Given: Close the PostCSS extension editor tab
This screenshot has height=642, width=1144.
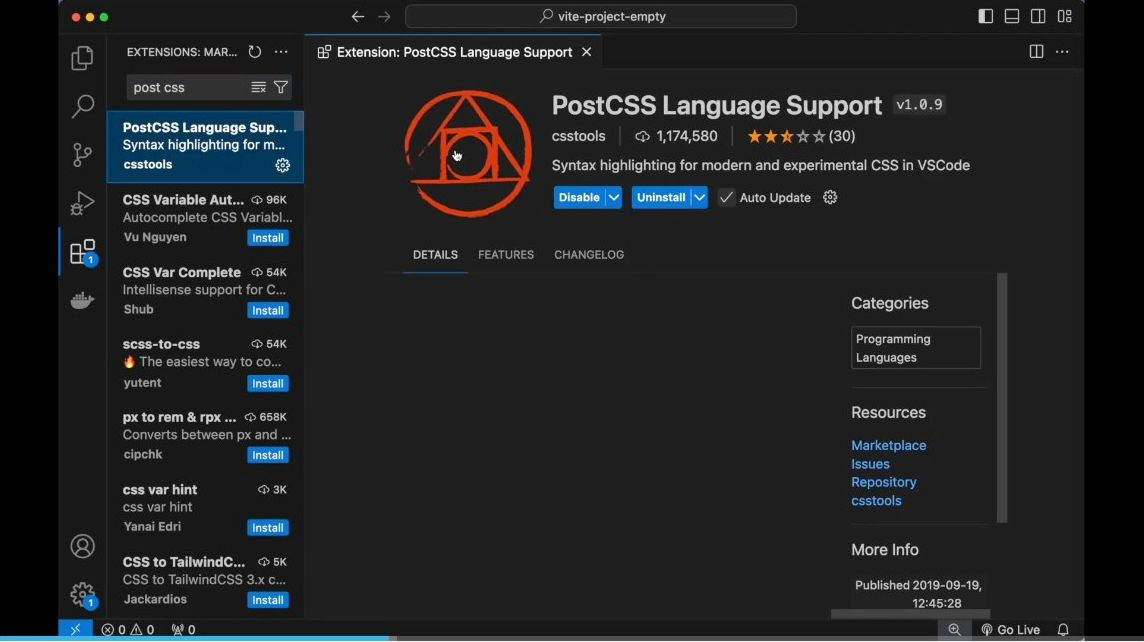Looking at the screenshot, I should click(587, 53).
